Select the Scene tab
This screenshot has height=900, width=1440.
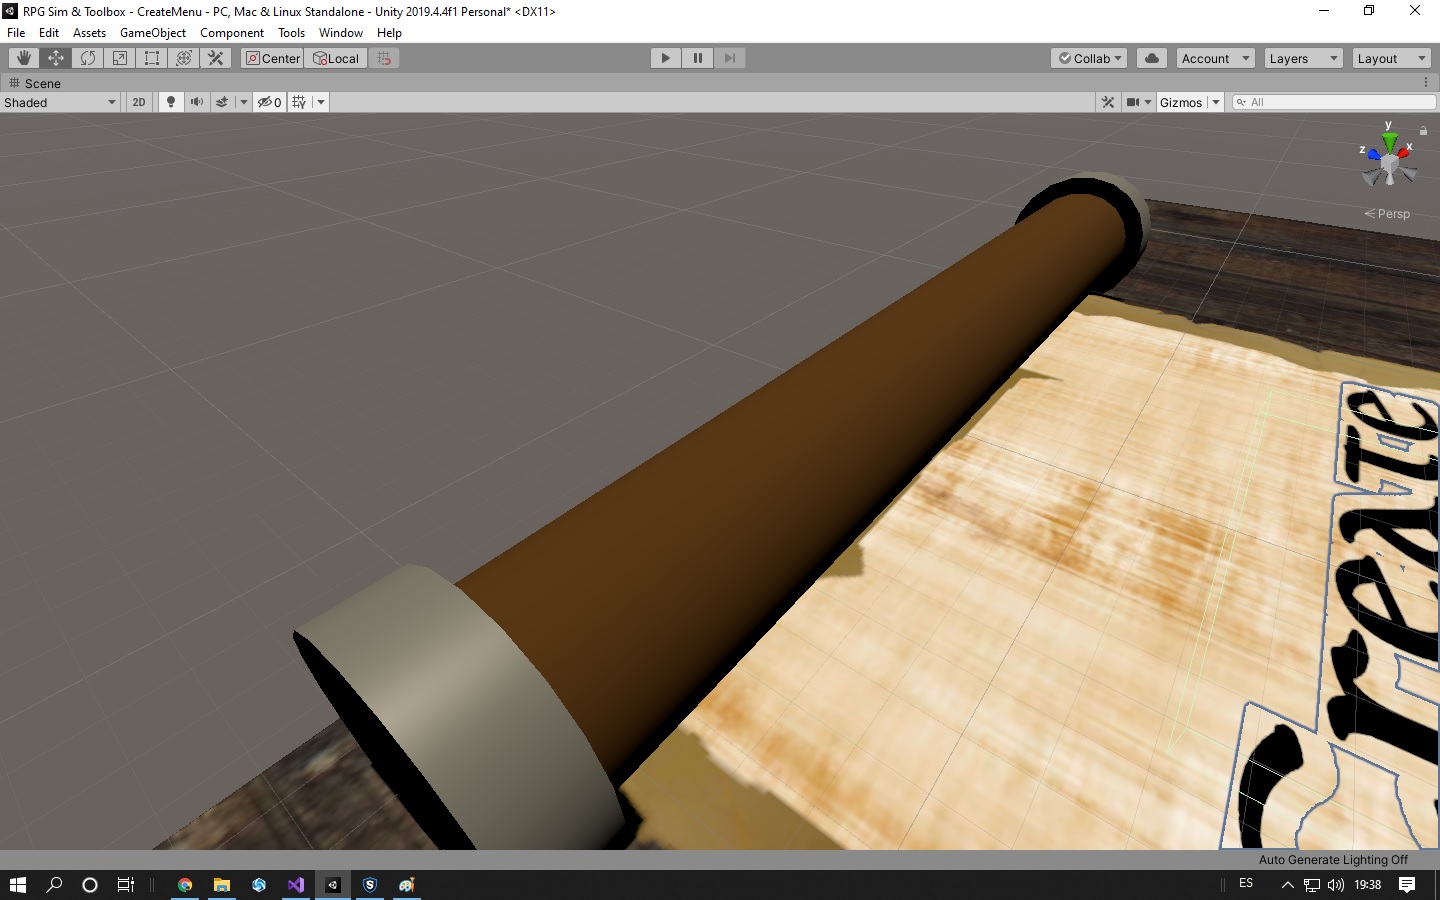click(x=35, y=83)
